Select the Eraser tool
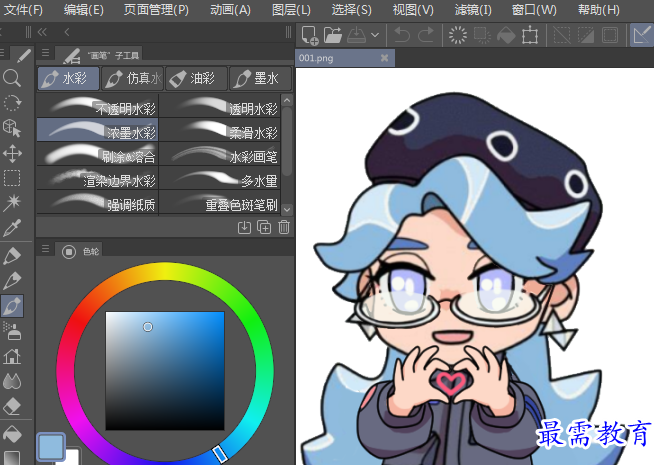 point(12,407)
